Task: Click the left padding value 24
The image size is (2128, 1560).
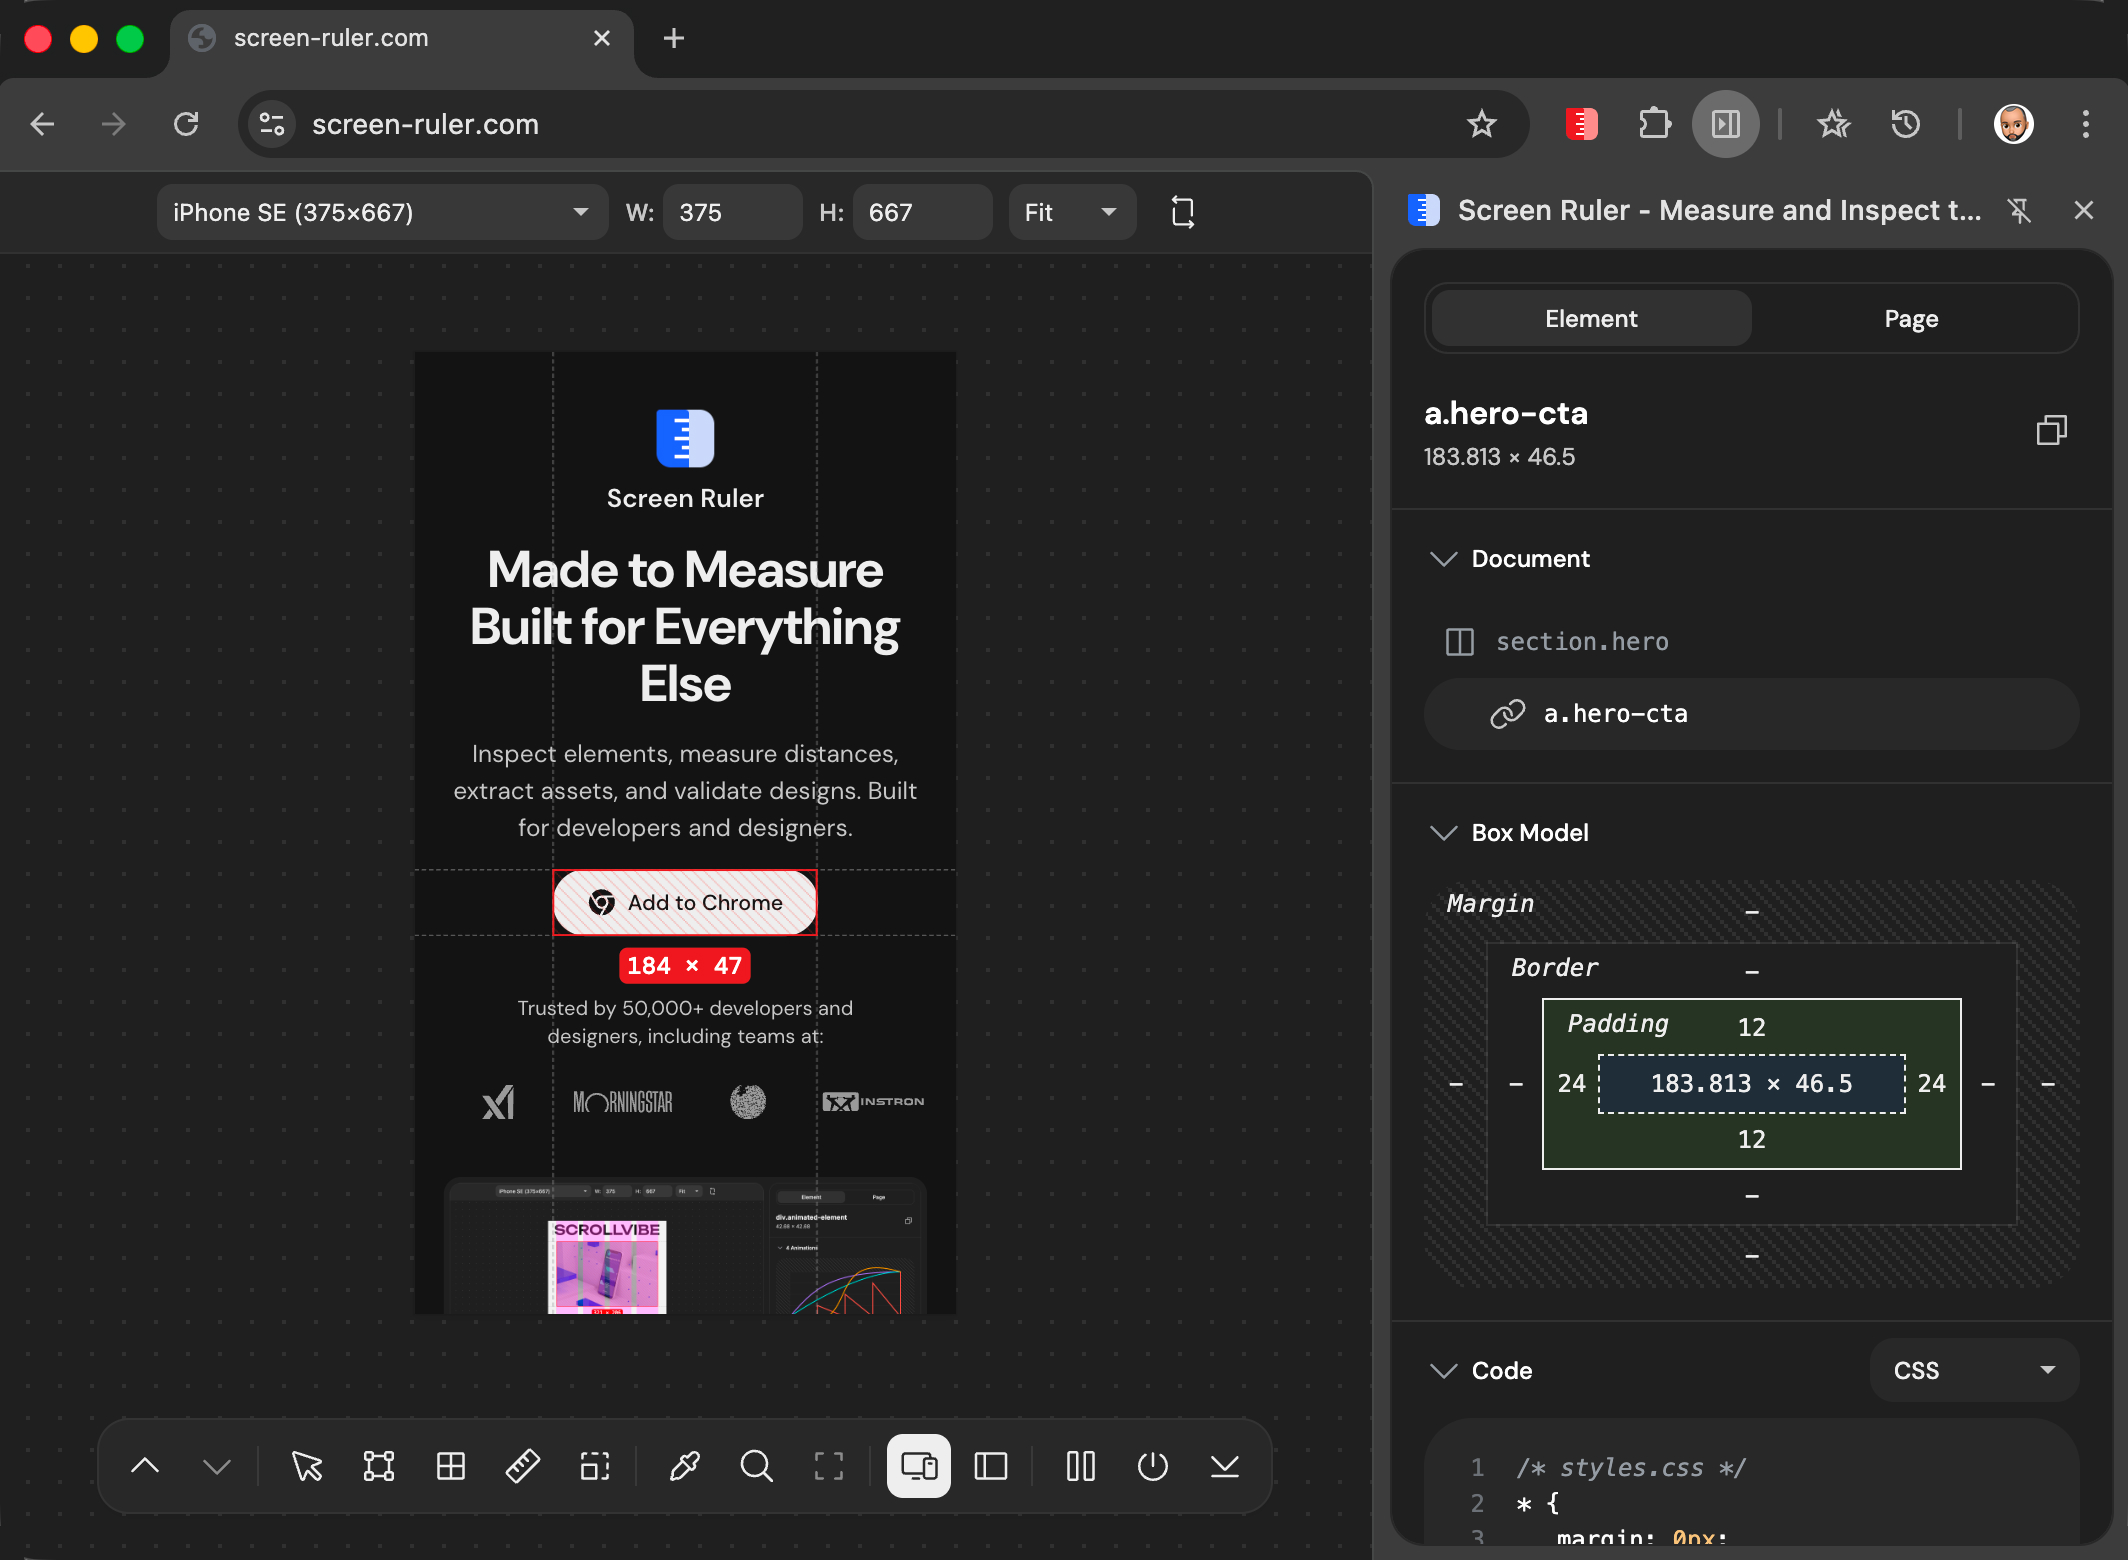Action: (1572, 1084)
